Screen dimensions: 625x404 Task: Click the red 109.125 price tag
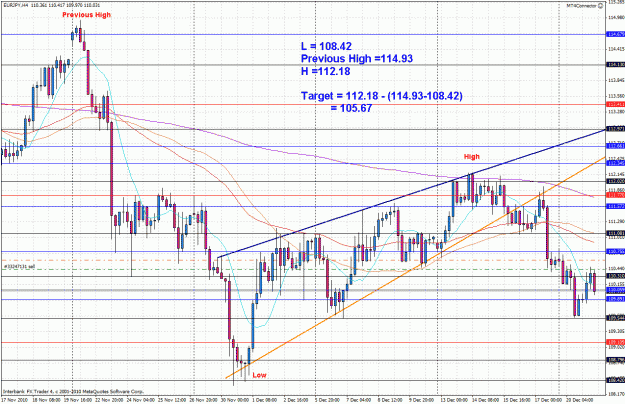615,342
